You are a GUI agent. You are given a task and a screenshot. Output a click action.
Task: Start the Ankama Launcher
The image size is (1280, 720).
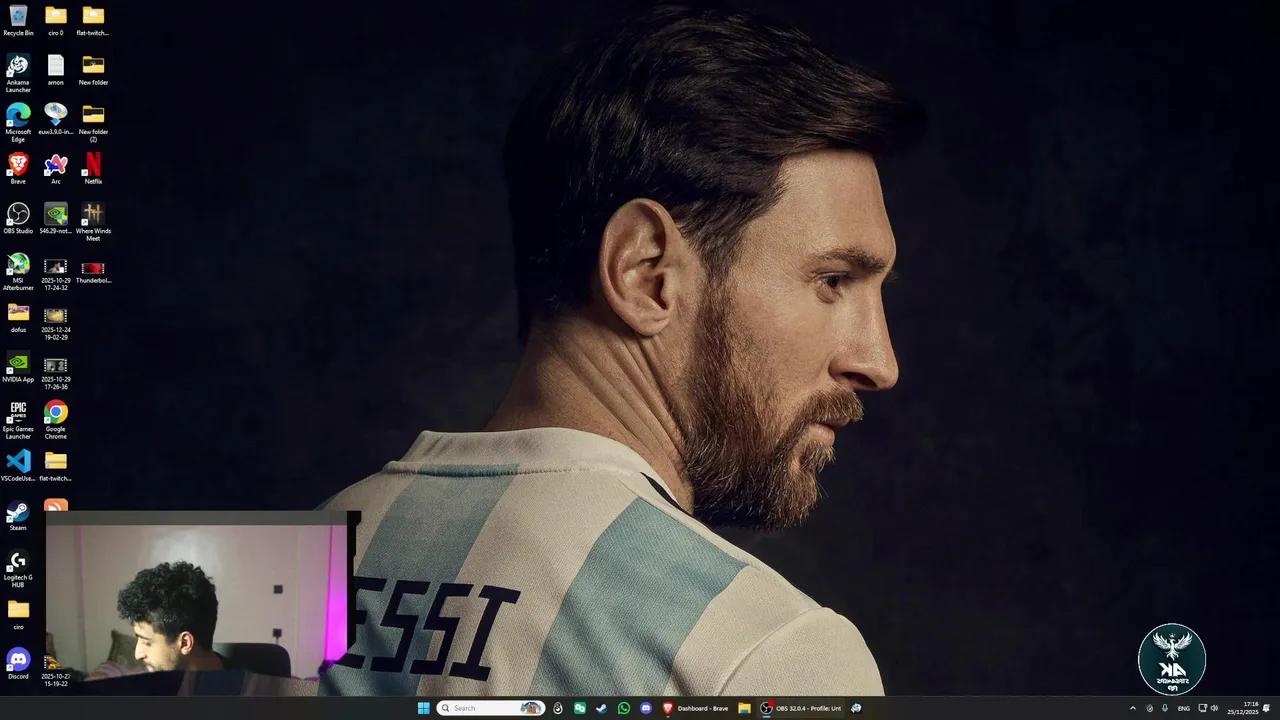point(18,65)
